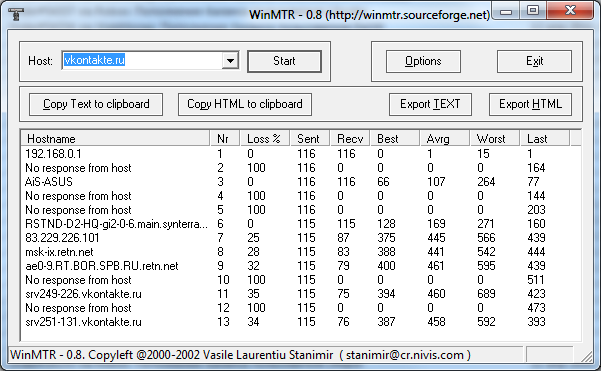Image resolution: width=601 pixels, height=371 pixels.
Task: Close the WinMTR window
Action: tap(570, 11)
